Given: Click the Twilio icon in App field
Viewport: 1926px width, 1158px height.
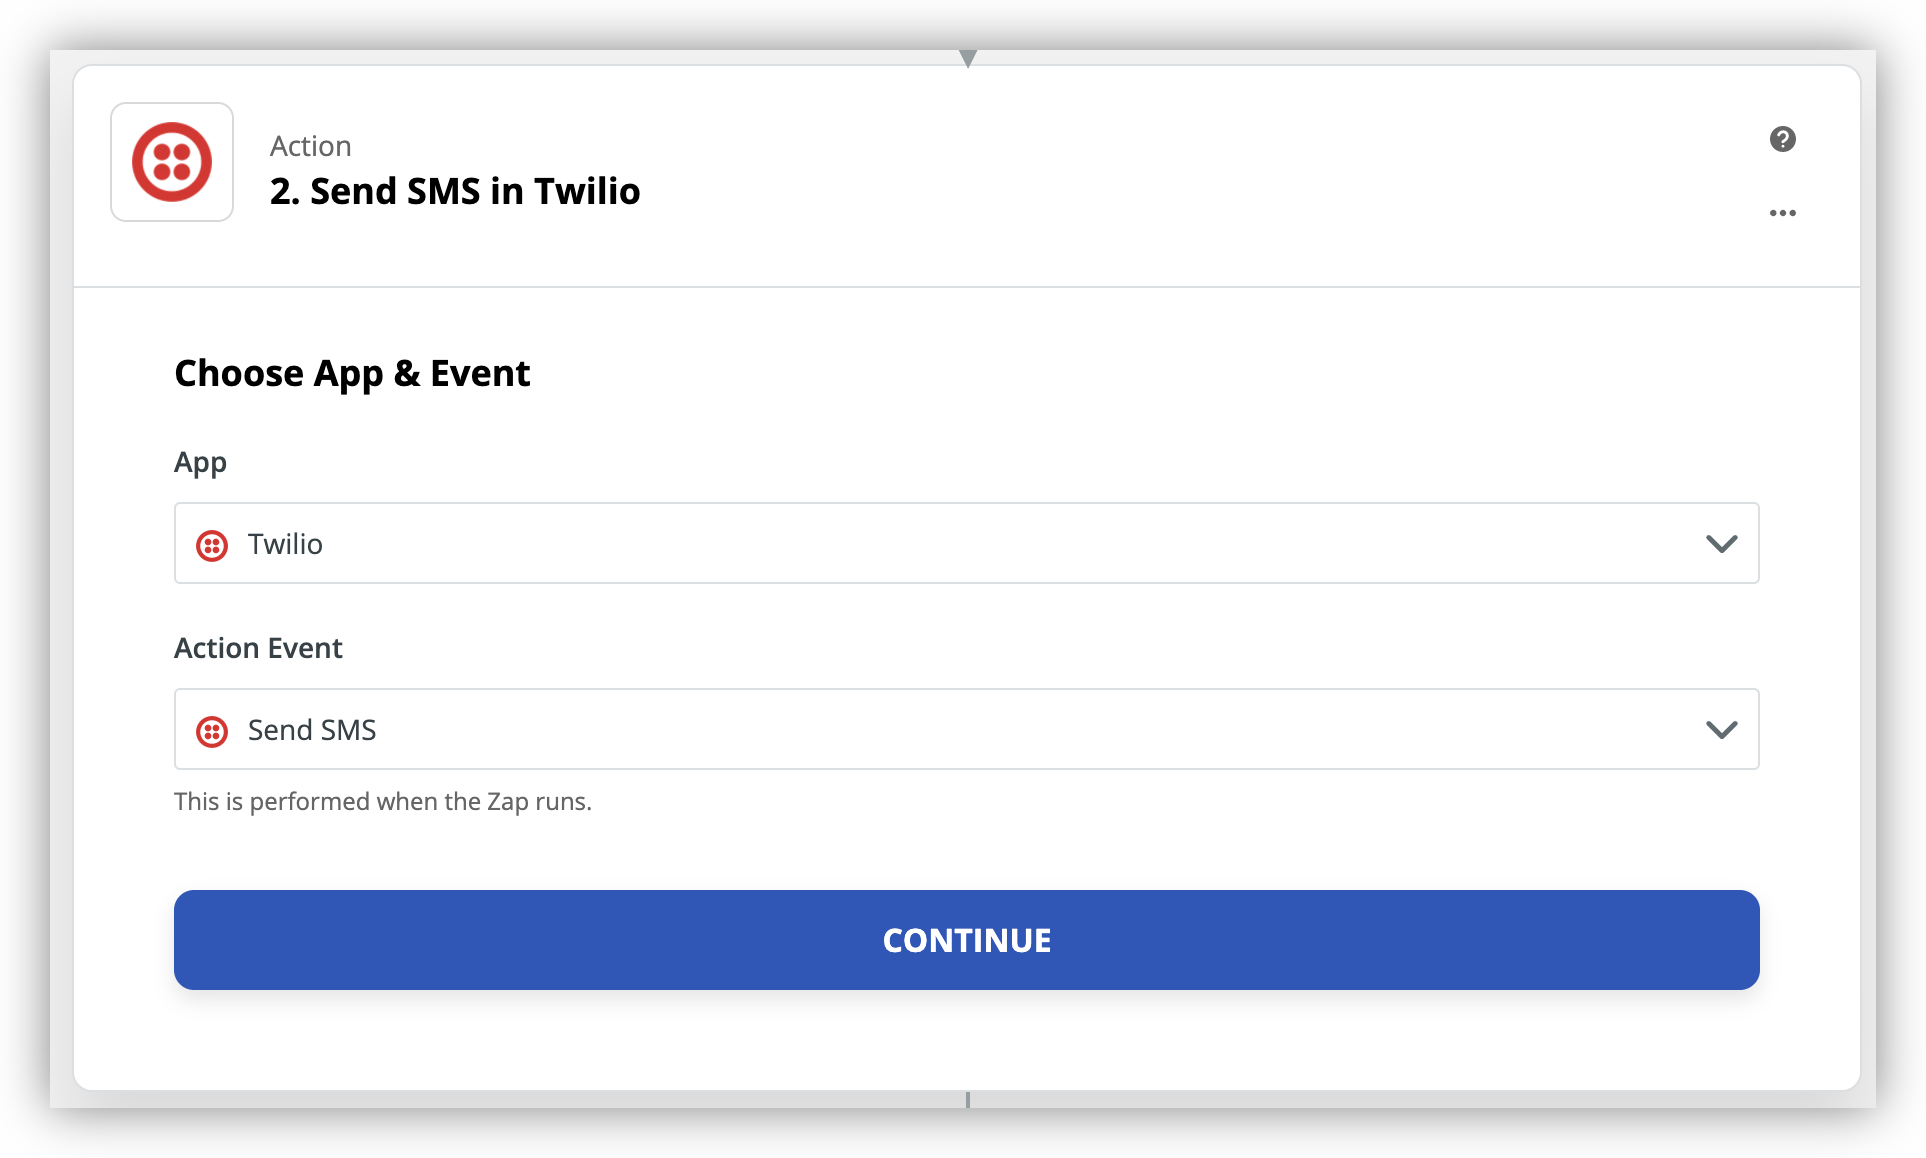Looking at the screenshot, I should tap(212, 545).
